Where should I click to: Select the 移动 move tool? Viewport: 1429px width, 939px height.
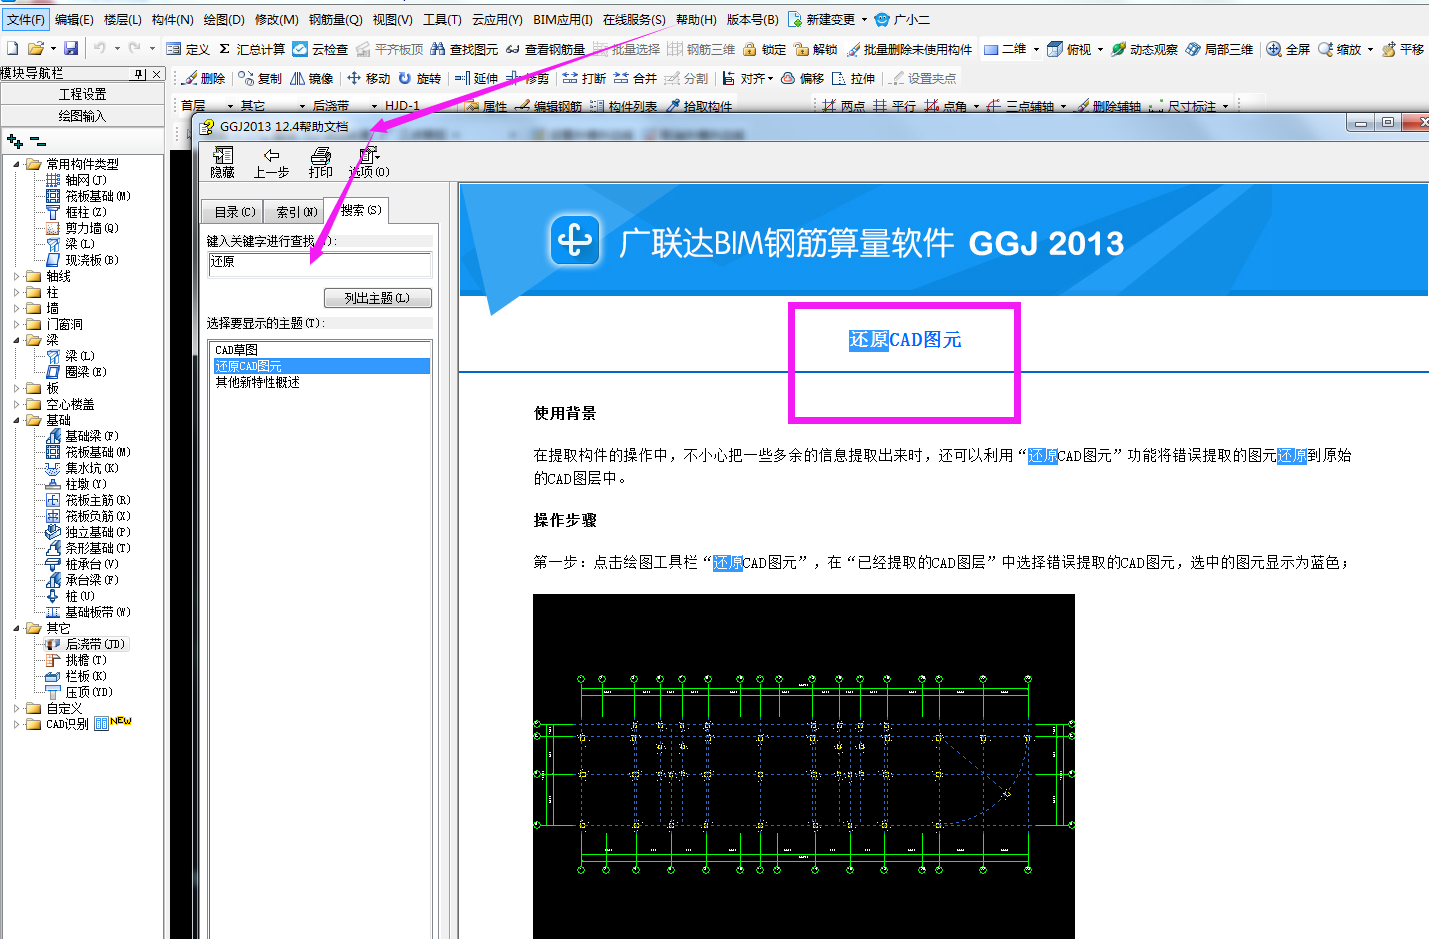(x=368, y=78)
